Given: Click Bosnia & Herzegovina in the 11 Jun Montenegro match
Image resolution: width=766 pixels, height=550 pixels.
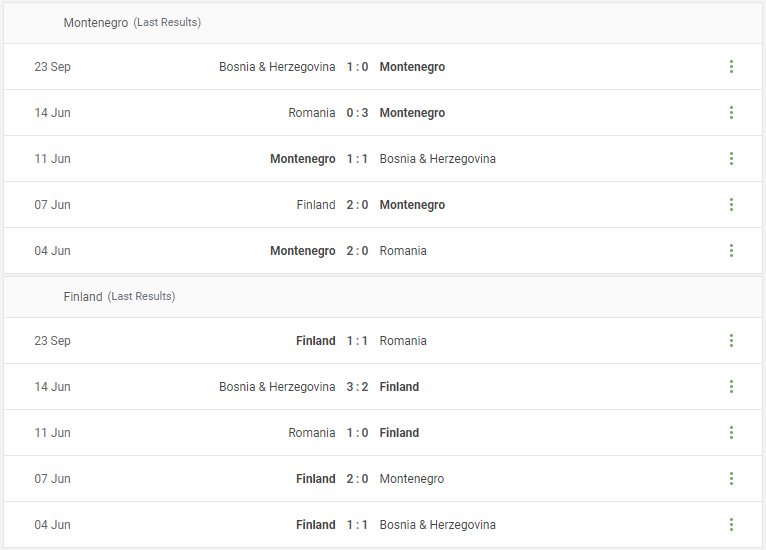Looking at the screenshot, I should click(x=438, y=159).
